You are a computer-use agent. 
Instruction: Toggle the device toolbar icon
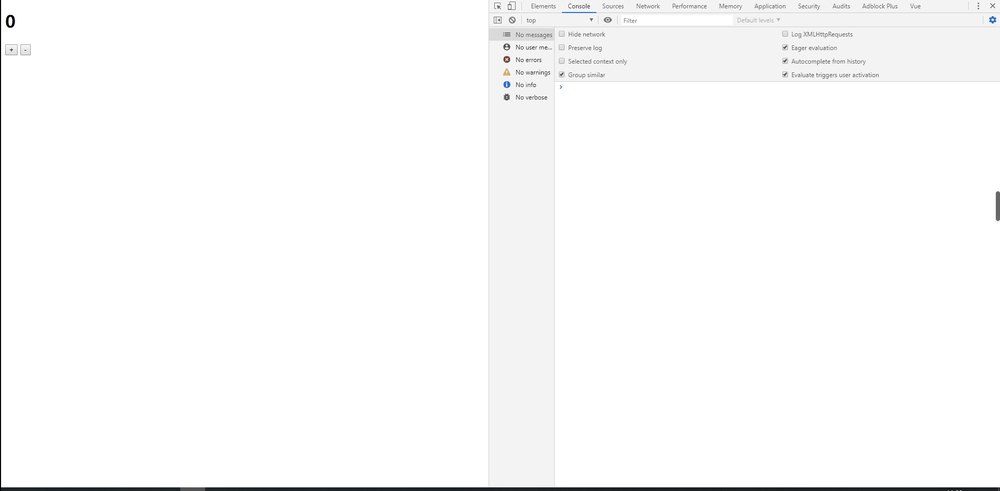[511, 6]
